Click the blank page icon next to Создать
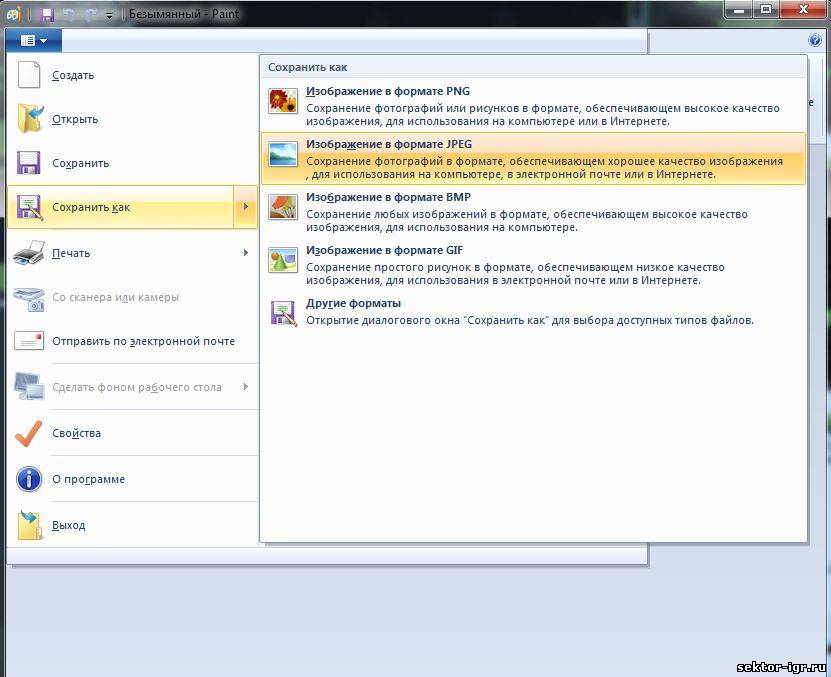Image resolution: width=831 pixels, height=677 pixels. coord(29,75)
